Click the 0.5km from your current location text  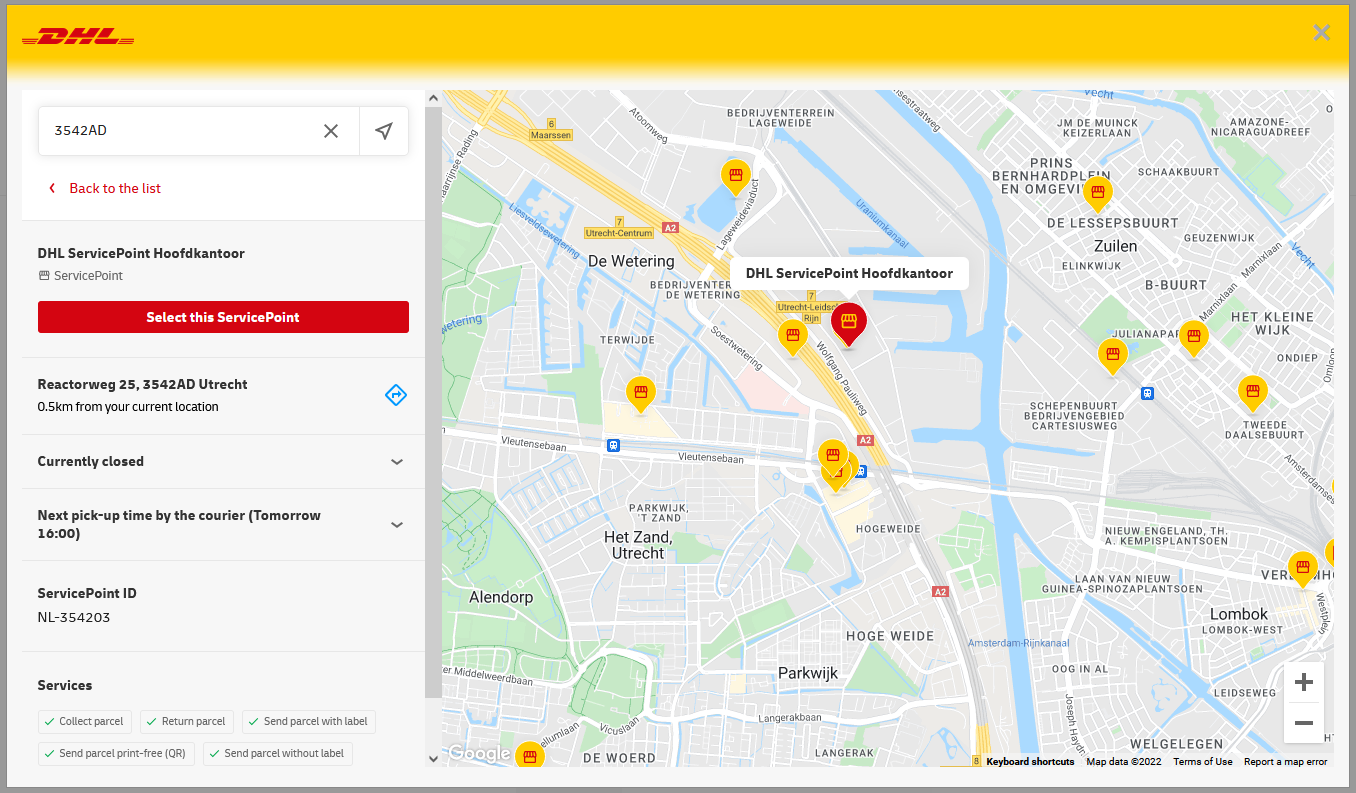(128, 407)
